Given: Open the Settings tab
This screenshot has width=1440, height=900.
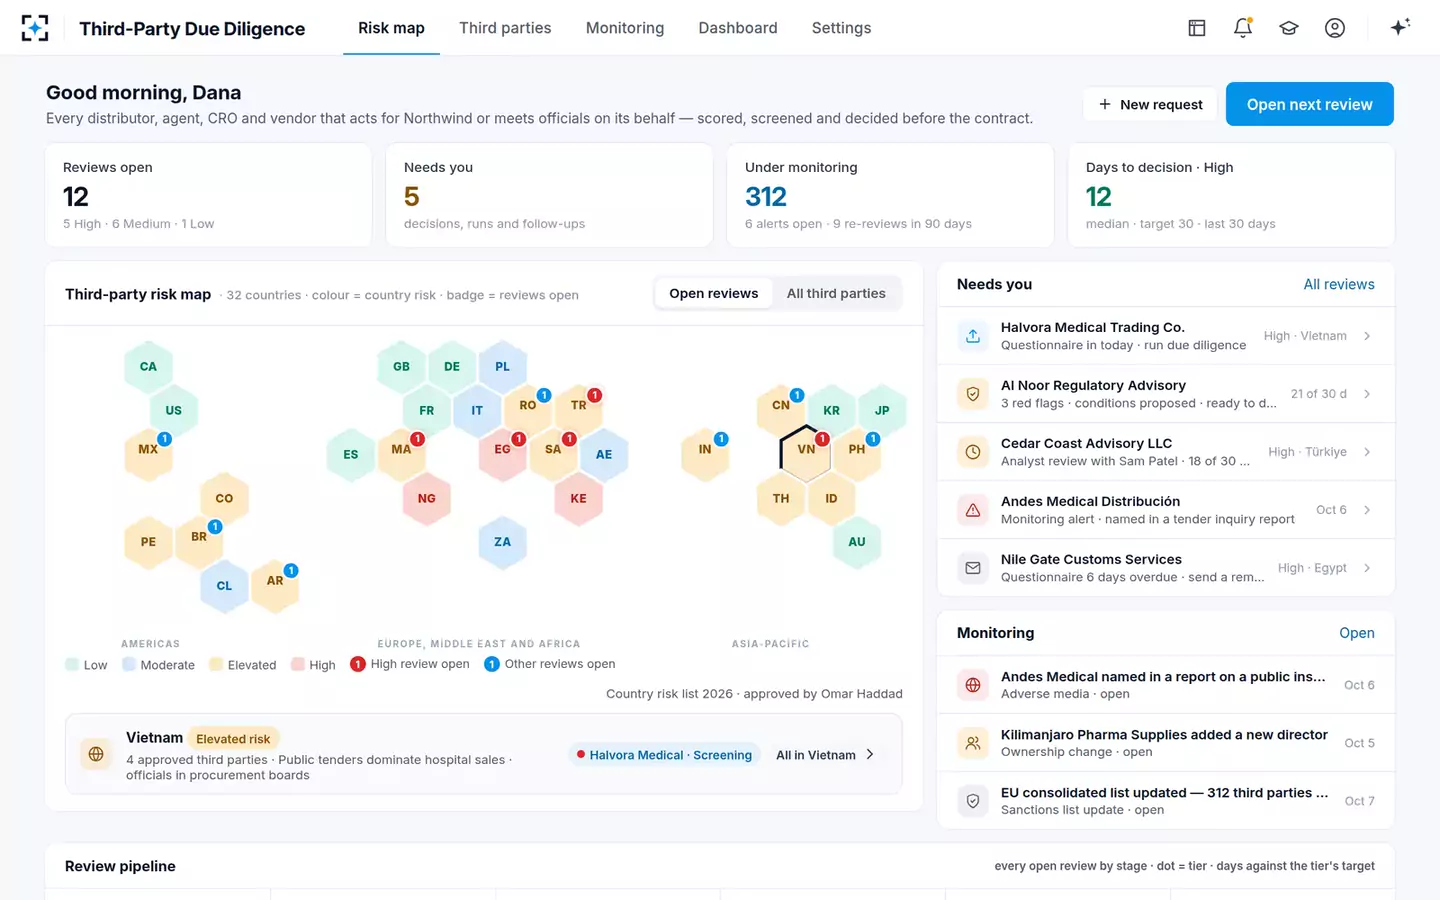Looking at the screenshot, I should pos(841,28).
